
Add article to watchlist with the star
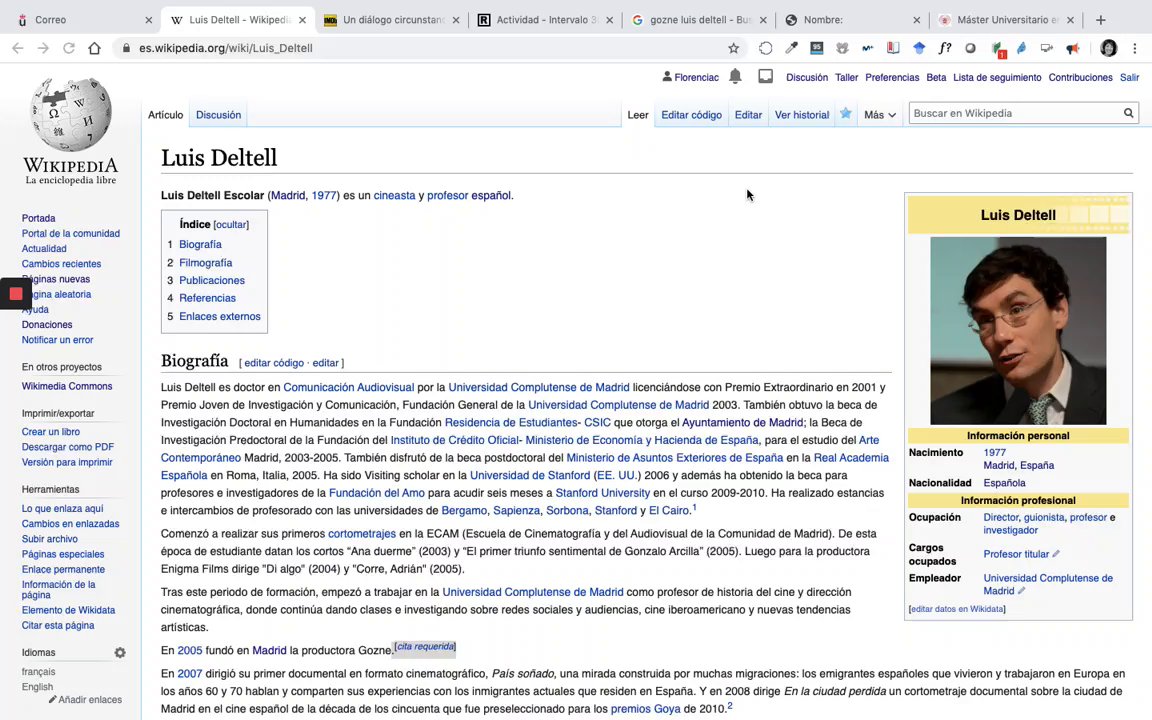[x=846, y=114]
